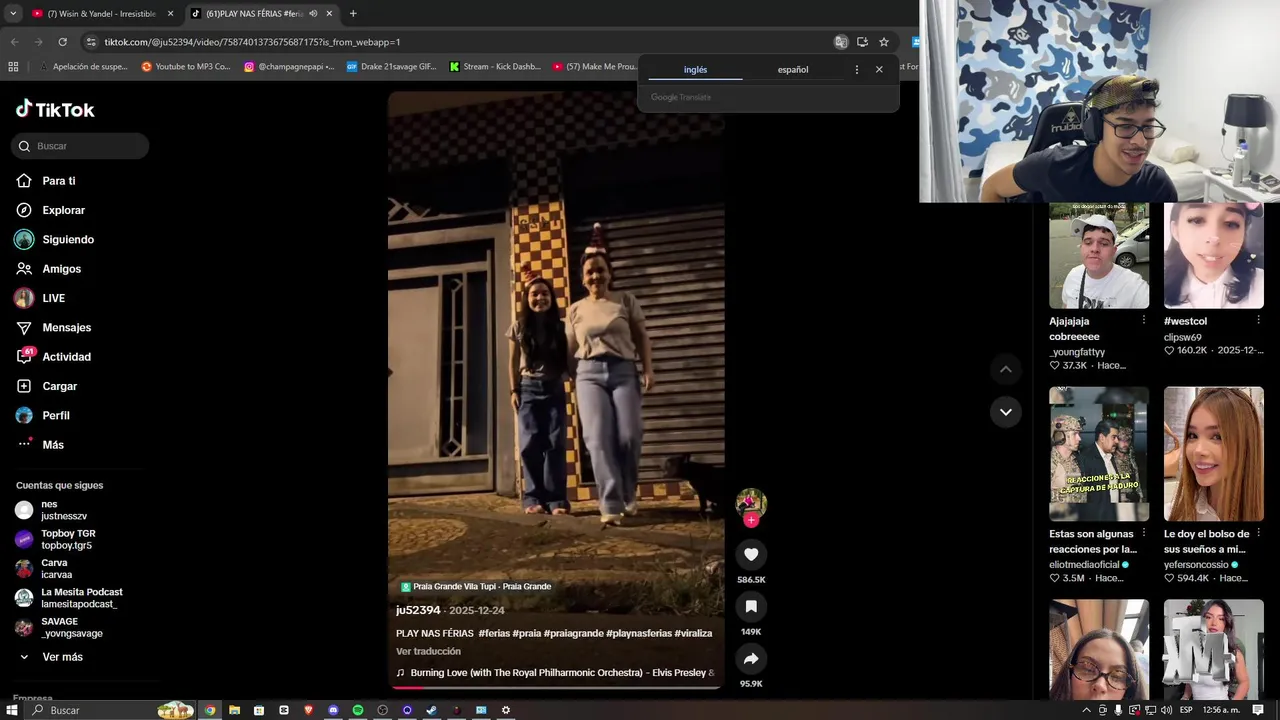Save the video with the bookmark icon
The width and height of the screenshot is (1280, 720).
tap(751, 606)
